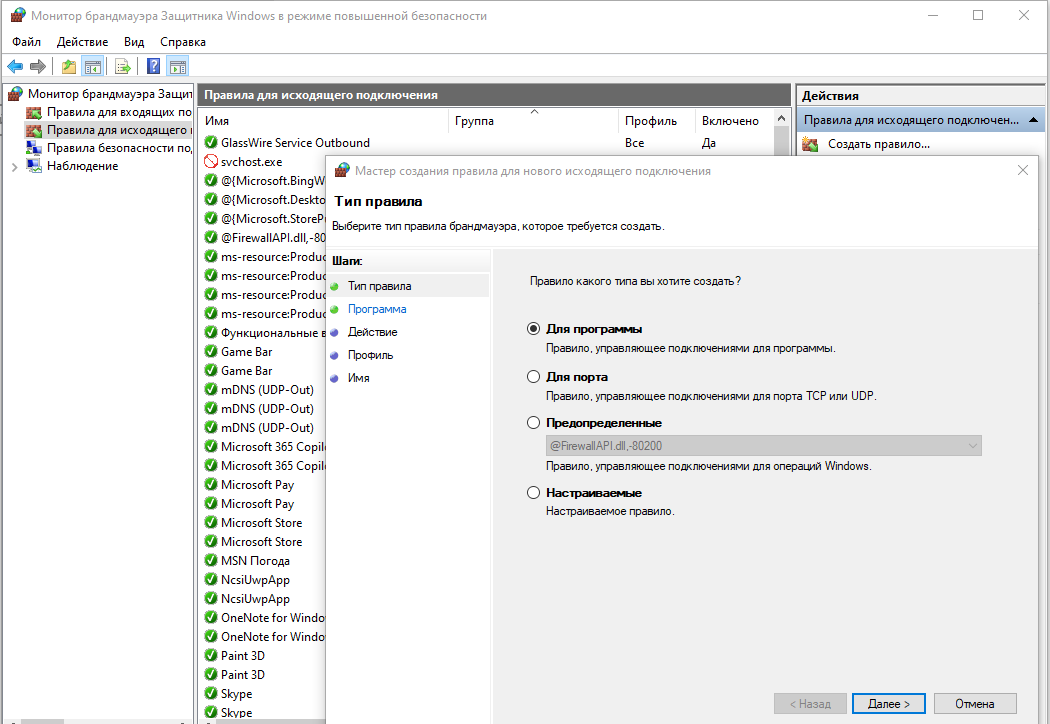Click the Отмена button
The height and width of the screenshot is (724, 1050).
coord(975,704)
